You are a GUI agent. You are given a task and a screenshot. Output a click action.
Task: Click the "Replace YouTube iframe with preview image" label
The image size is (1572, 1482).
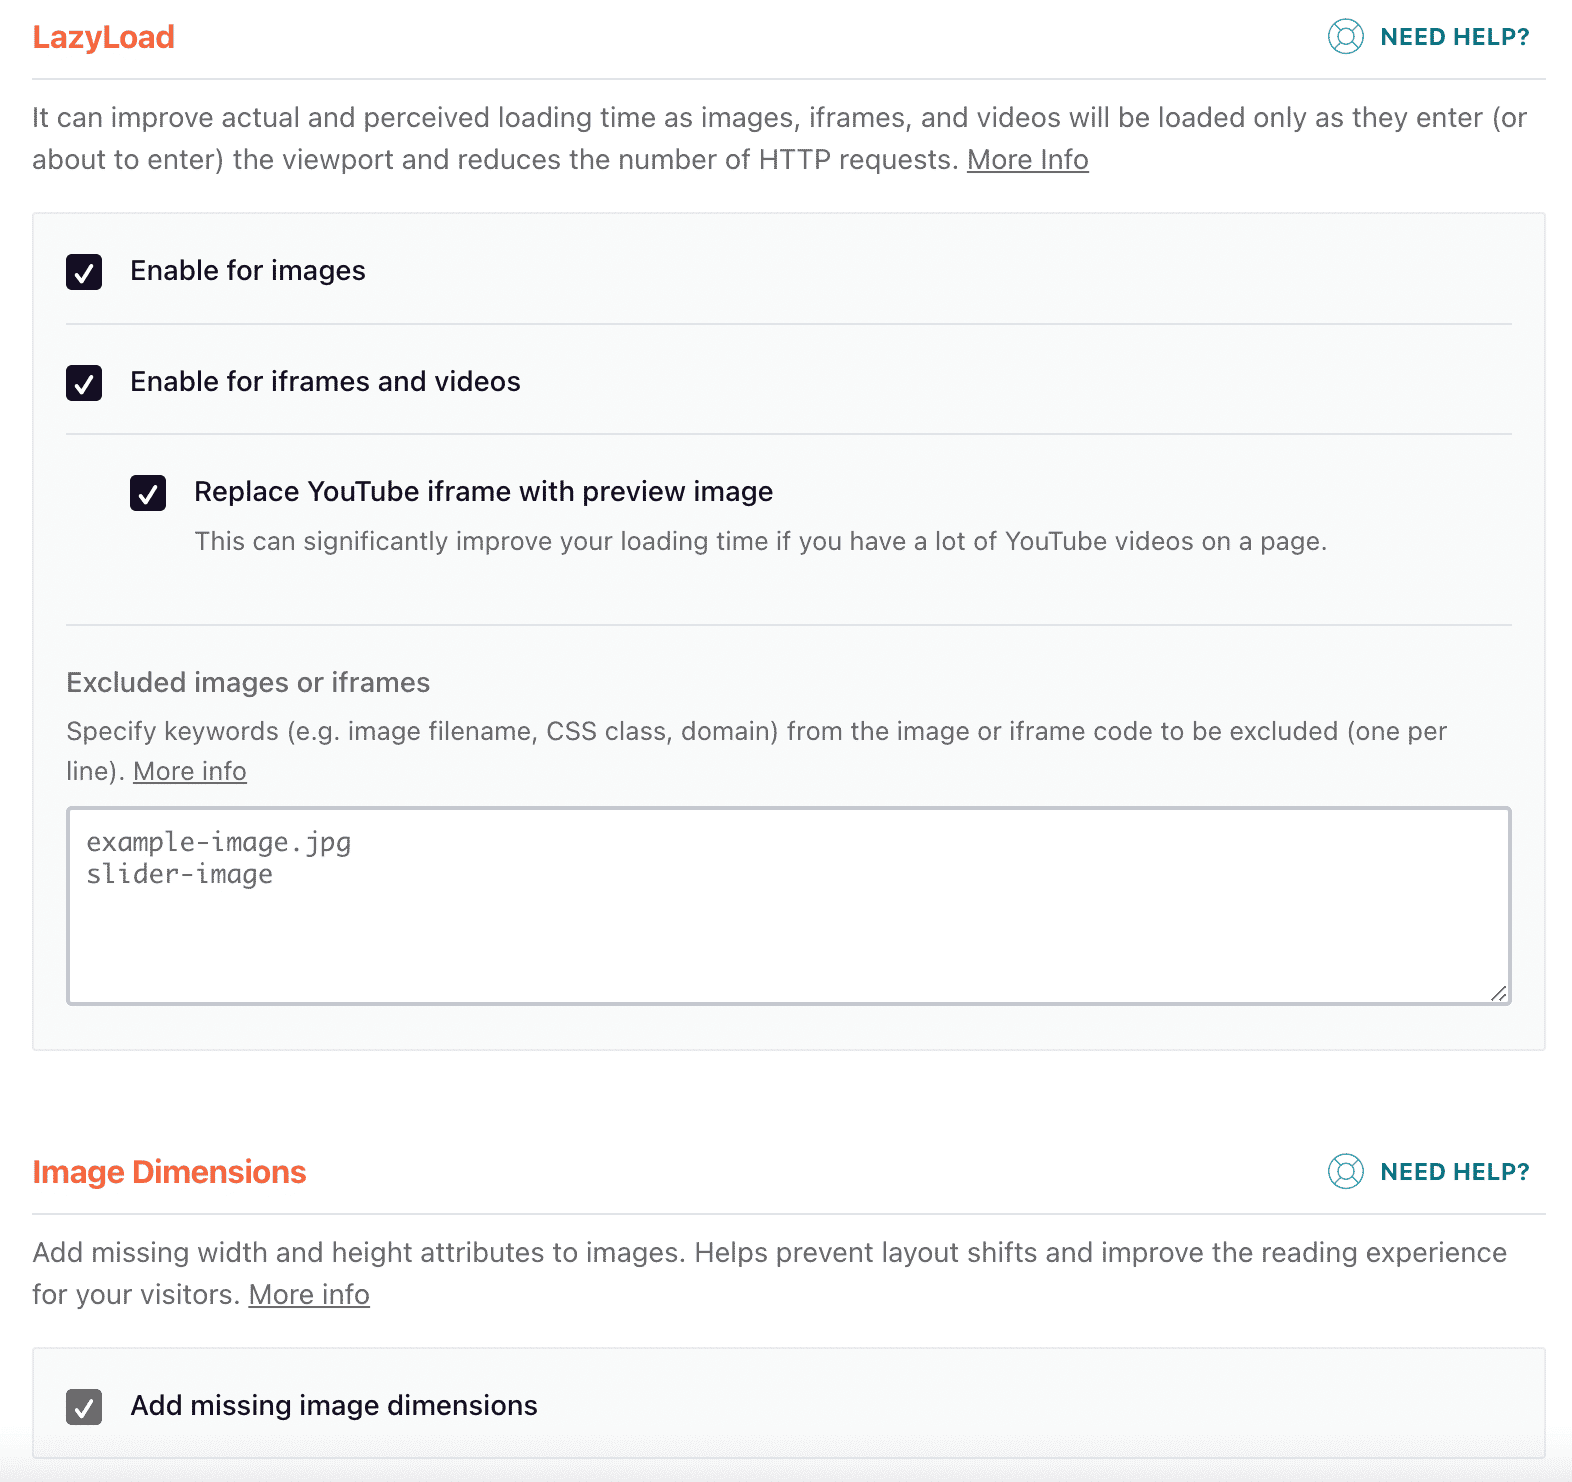(x=483, y=492)
